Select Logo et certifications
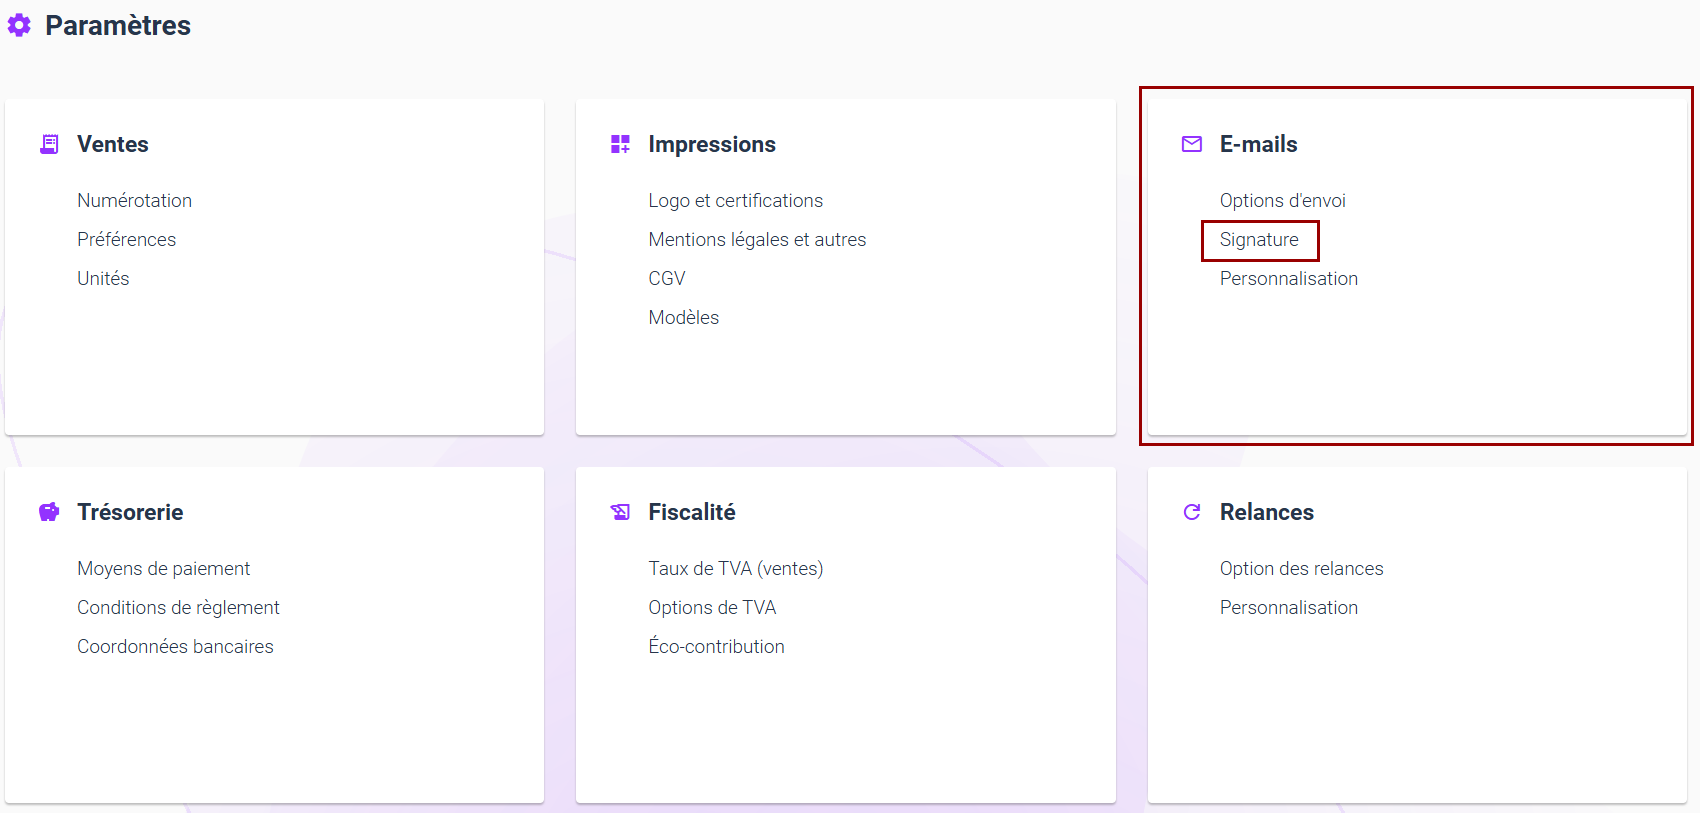The width and height of the screenshot is (1700, 813). 735,201
